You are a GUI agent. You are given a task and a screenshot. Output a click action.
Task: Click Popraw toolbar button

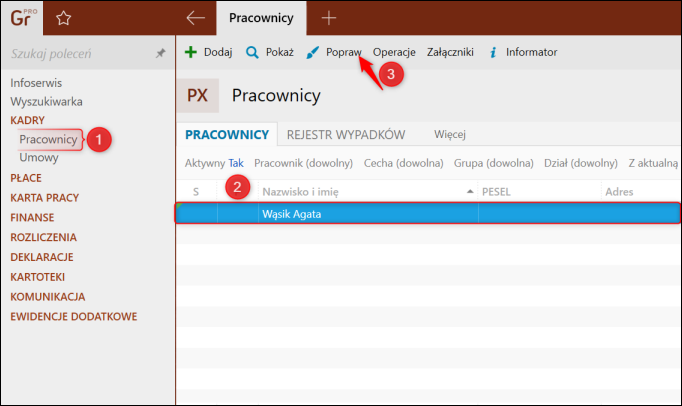(x=334, y=52)
